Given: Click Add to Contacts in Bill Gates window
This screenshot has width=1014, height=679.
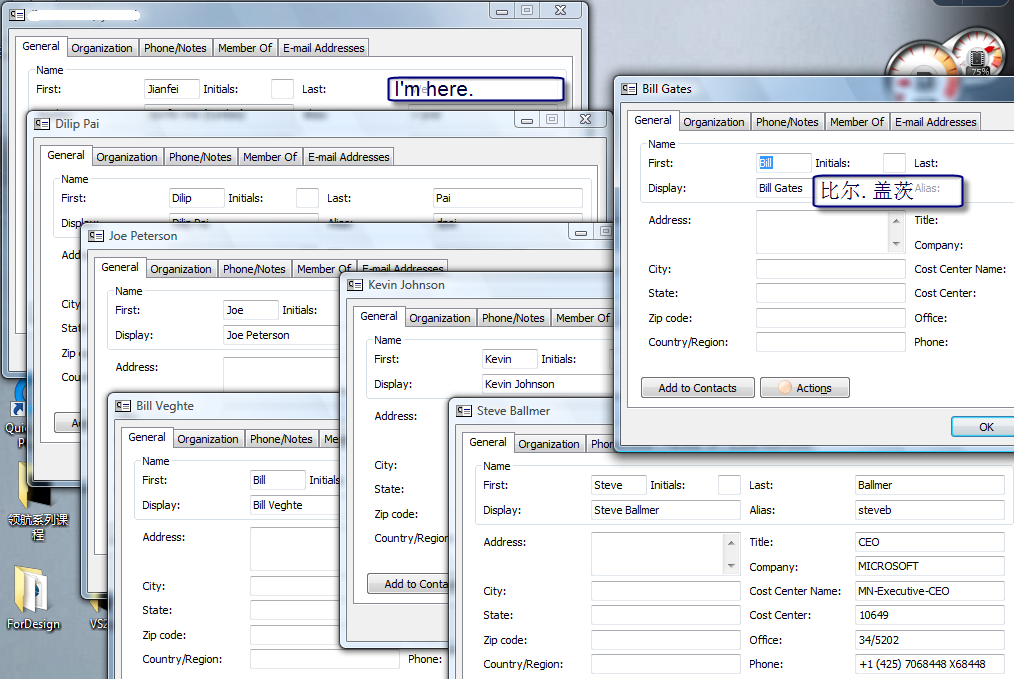Looking at the screenshot, I should (698, 388).
